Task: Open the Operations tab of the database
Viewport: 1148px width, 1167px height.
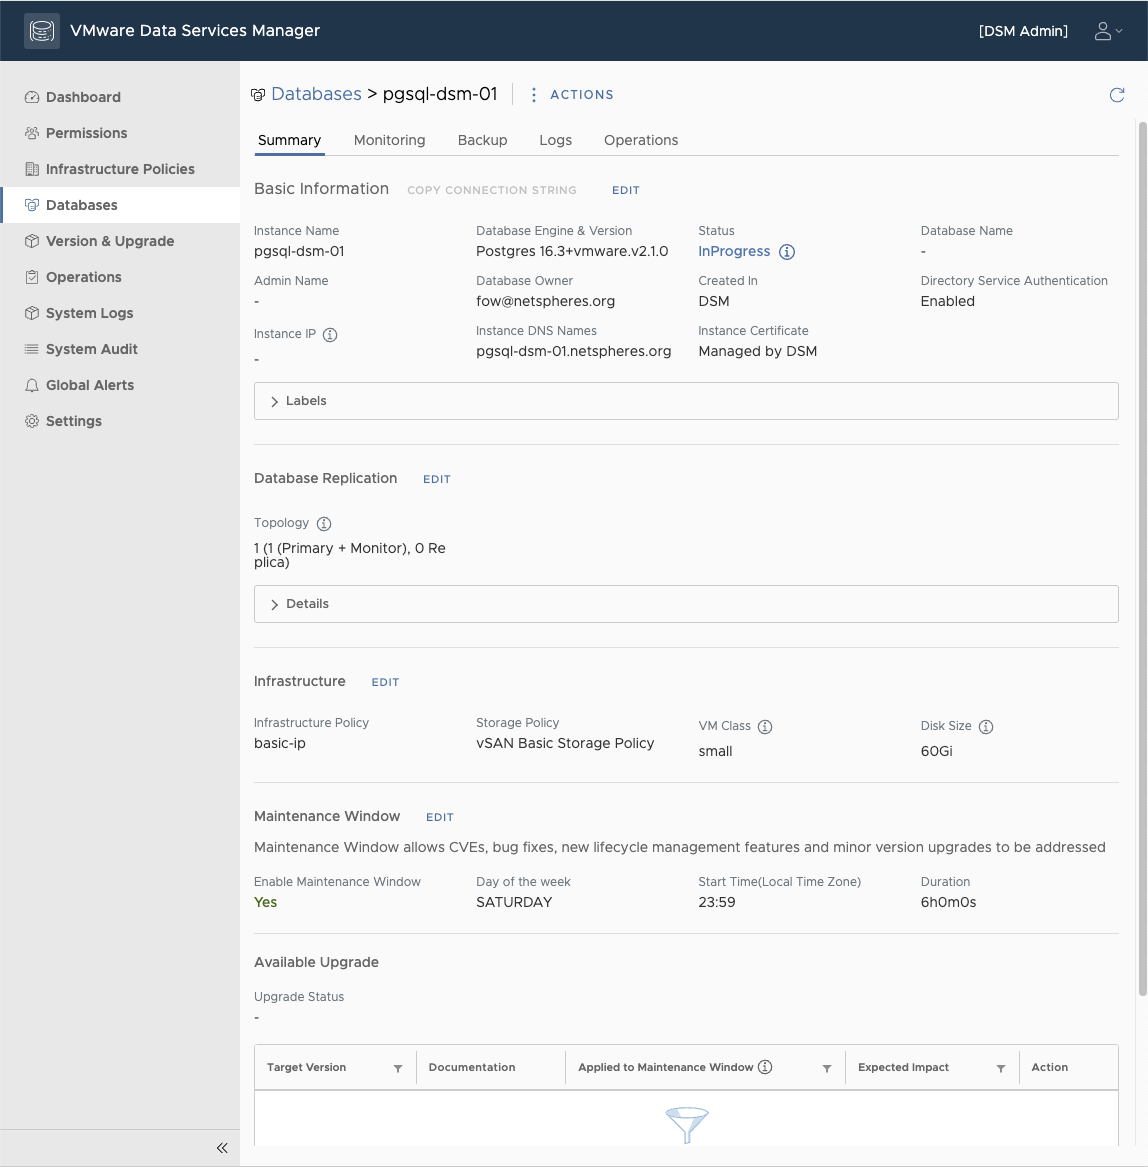Action: 641,140
